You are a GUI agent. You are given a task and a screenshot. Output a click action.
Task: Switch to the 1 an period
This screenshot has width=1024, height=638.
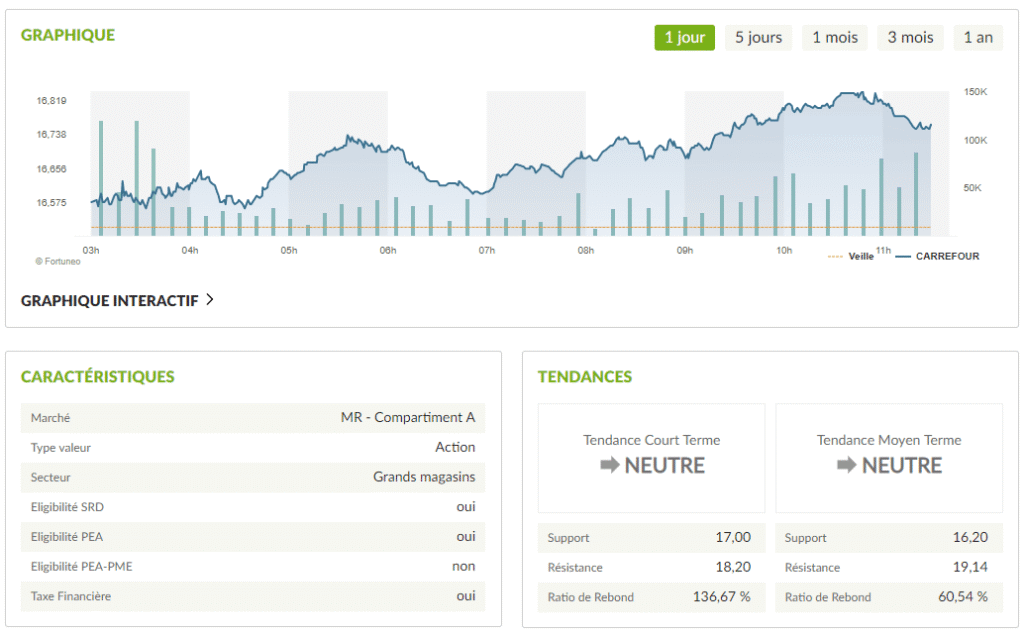click(978, 37)
